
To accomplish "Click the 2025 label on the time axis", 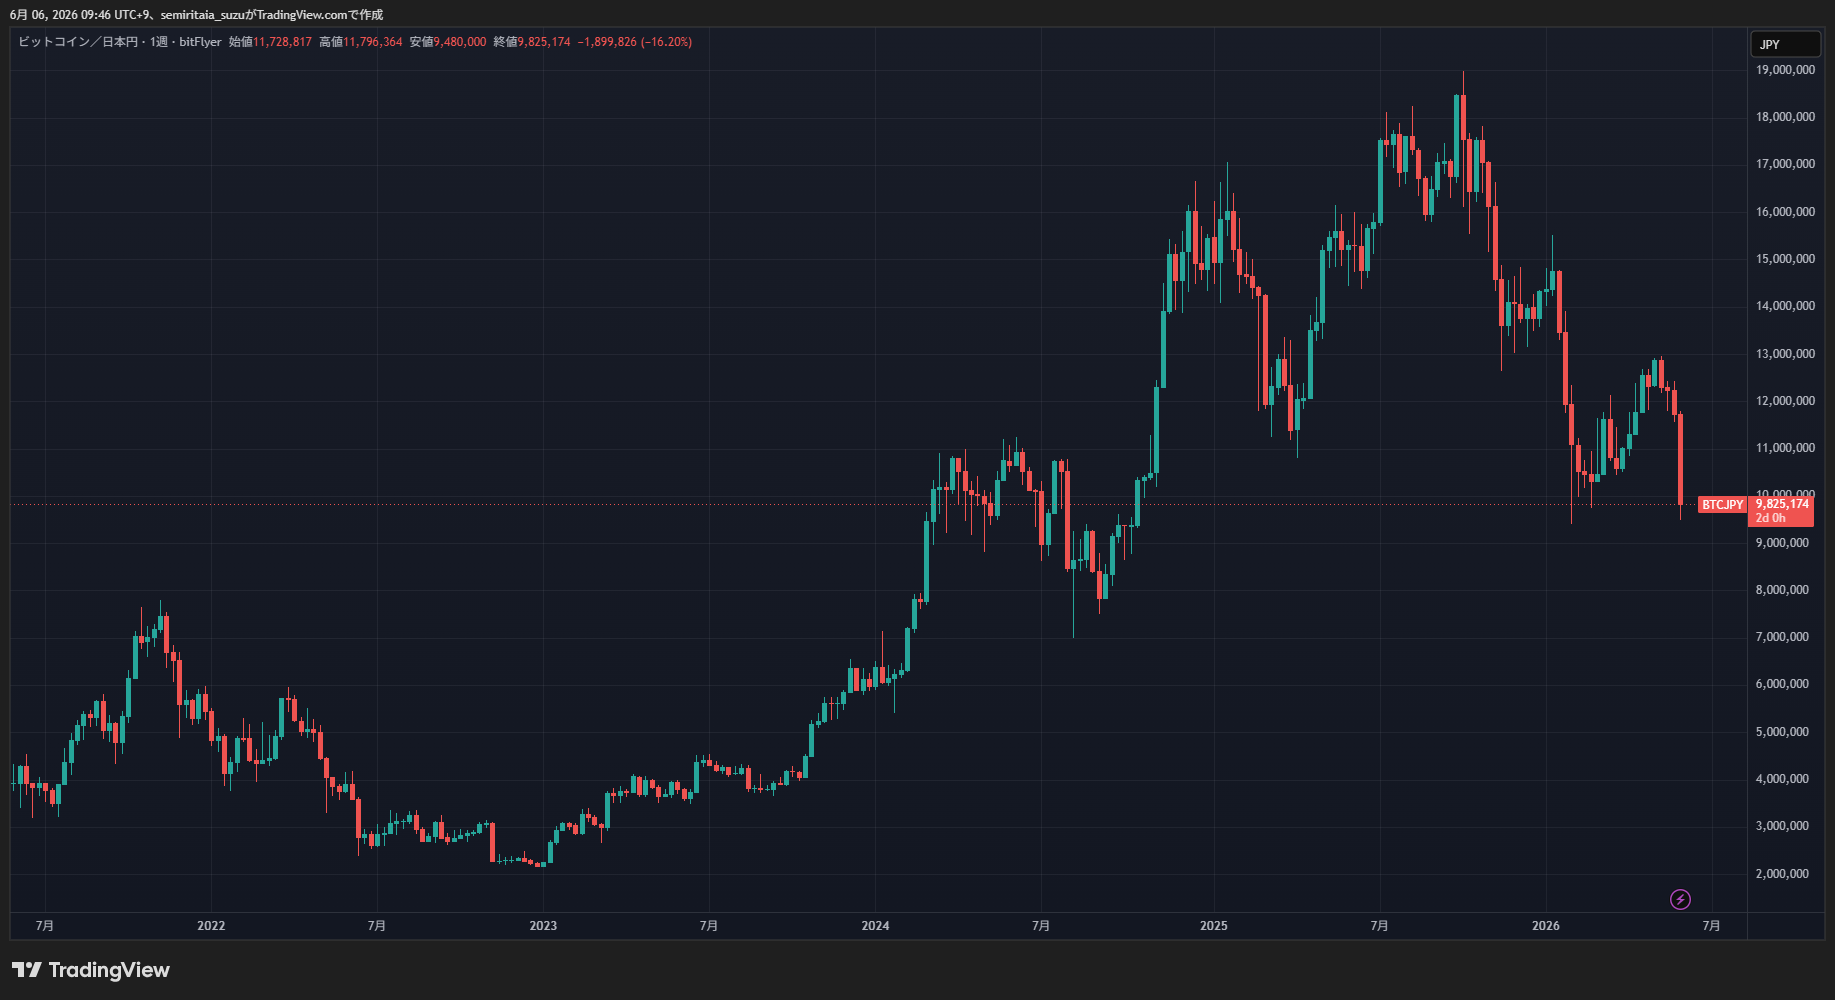I will (1214, 926).
